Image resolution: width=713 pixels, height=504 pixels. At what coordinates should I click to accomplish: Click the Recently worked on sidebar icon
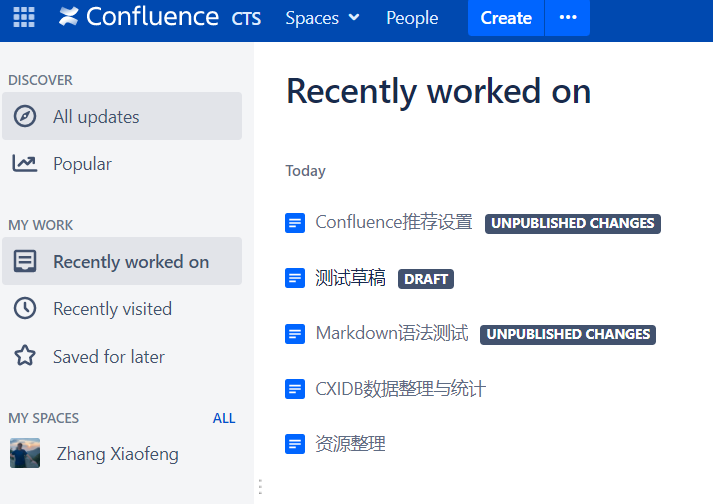25,262
